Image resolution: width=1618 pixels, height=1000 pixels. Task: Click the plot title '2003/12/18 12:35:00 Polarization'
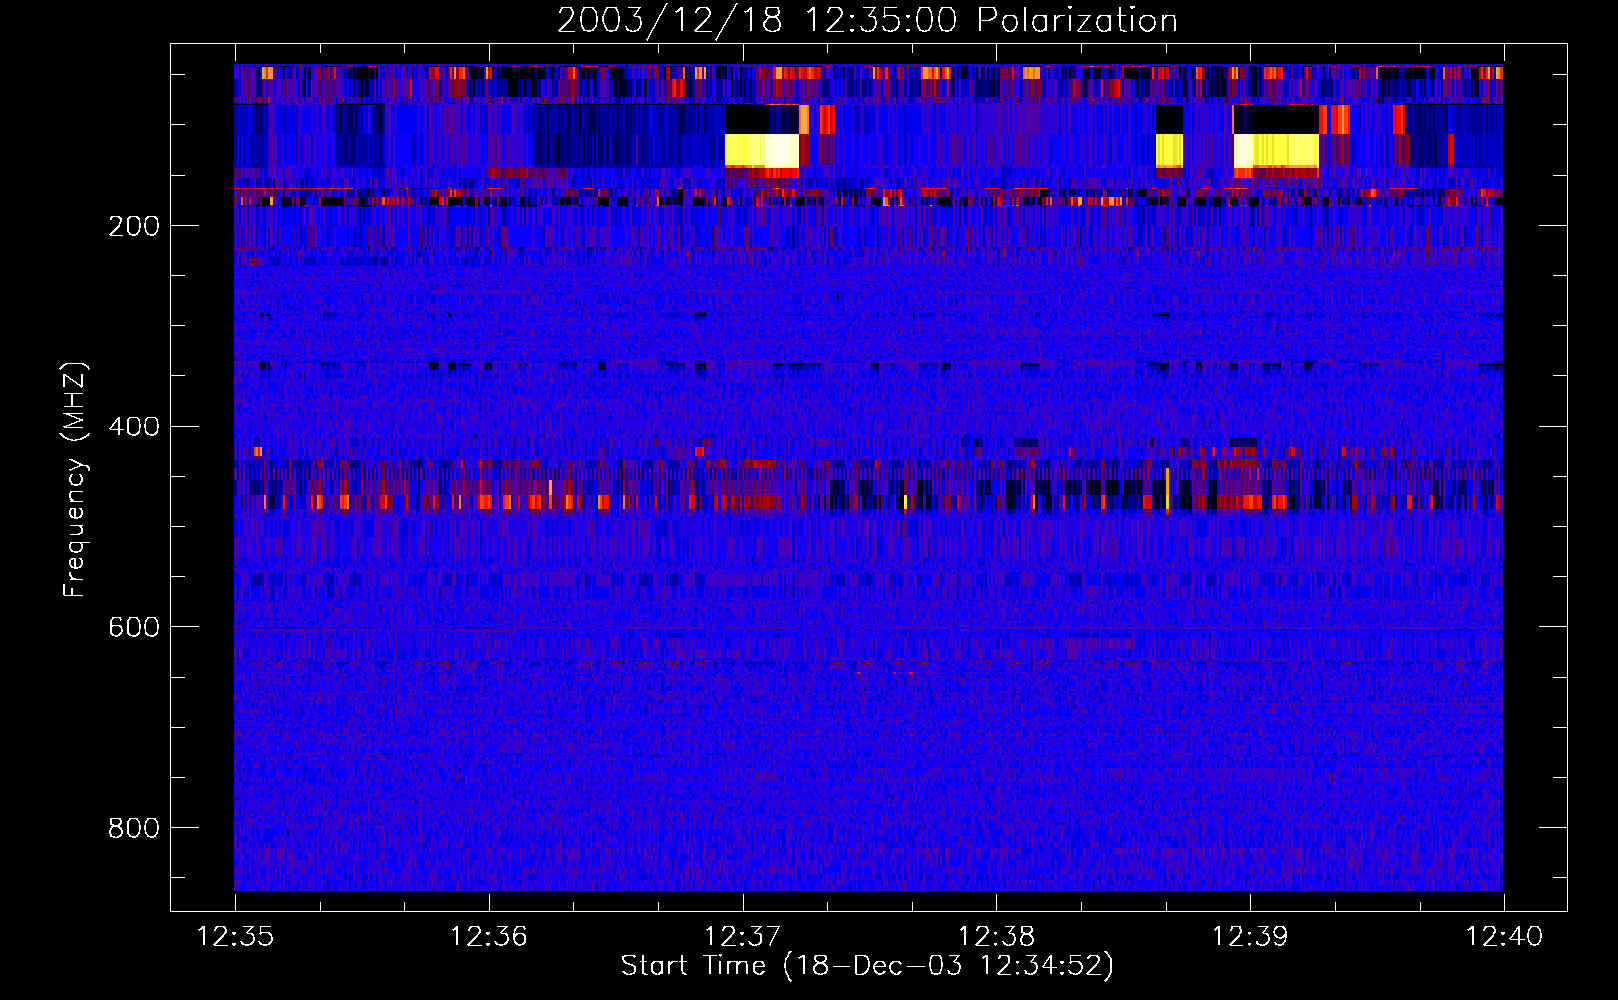click(867, 20)
